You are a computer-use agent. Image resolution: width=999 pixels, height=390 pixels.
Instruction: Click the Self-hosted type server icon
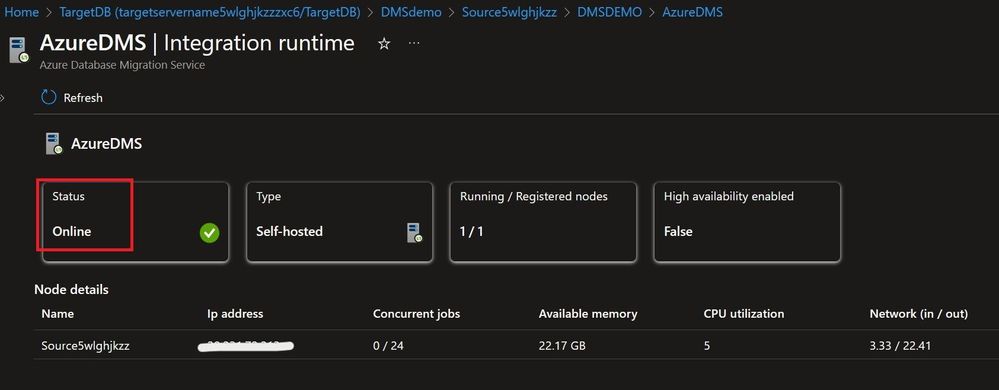414,233
